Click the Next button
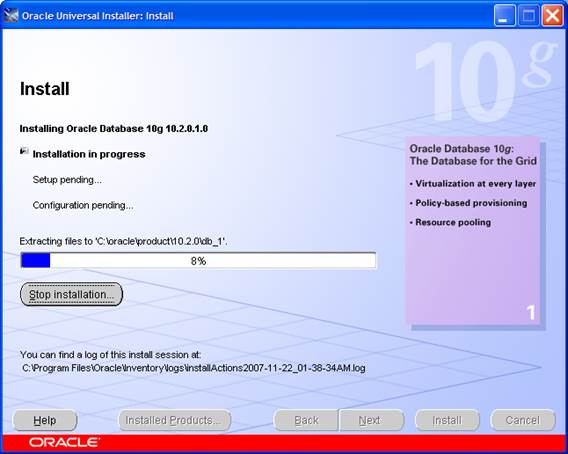Image resolution: width=568 pixels, height=454 pixels. (x=372, y=420)
